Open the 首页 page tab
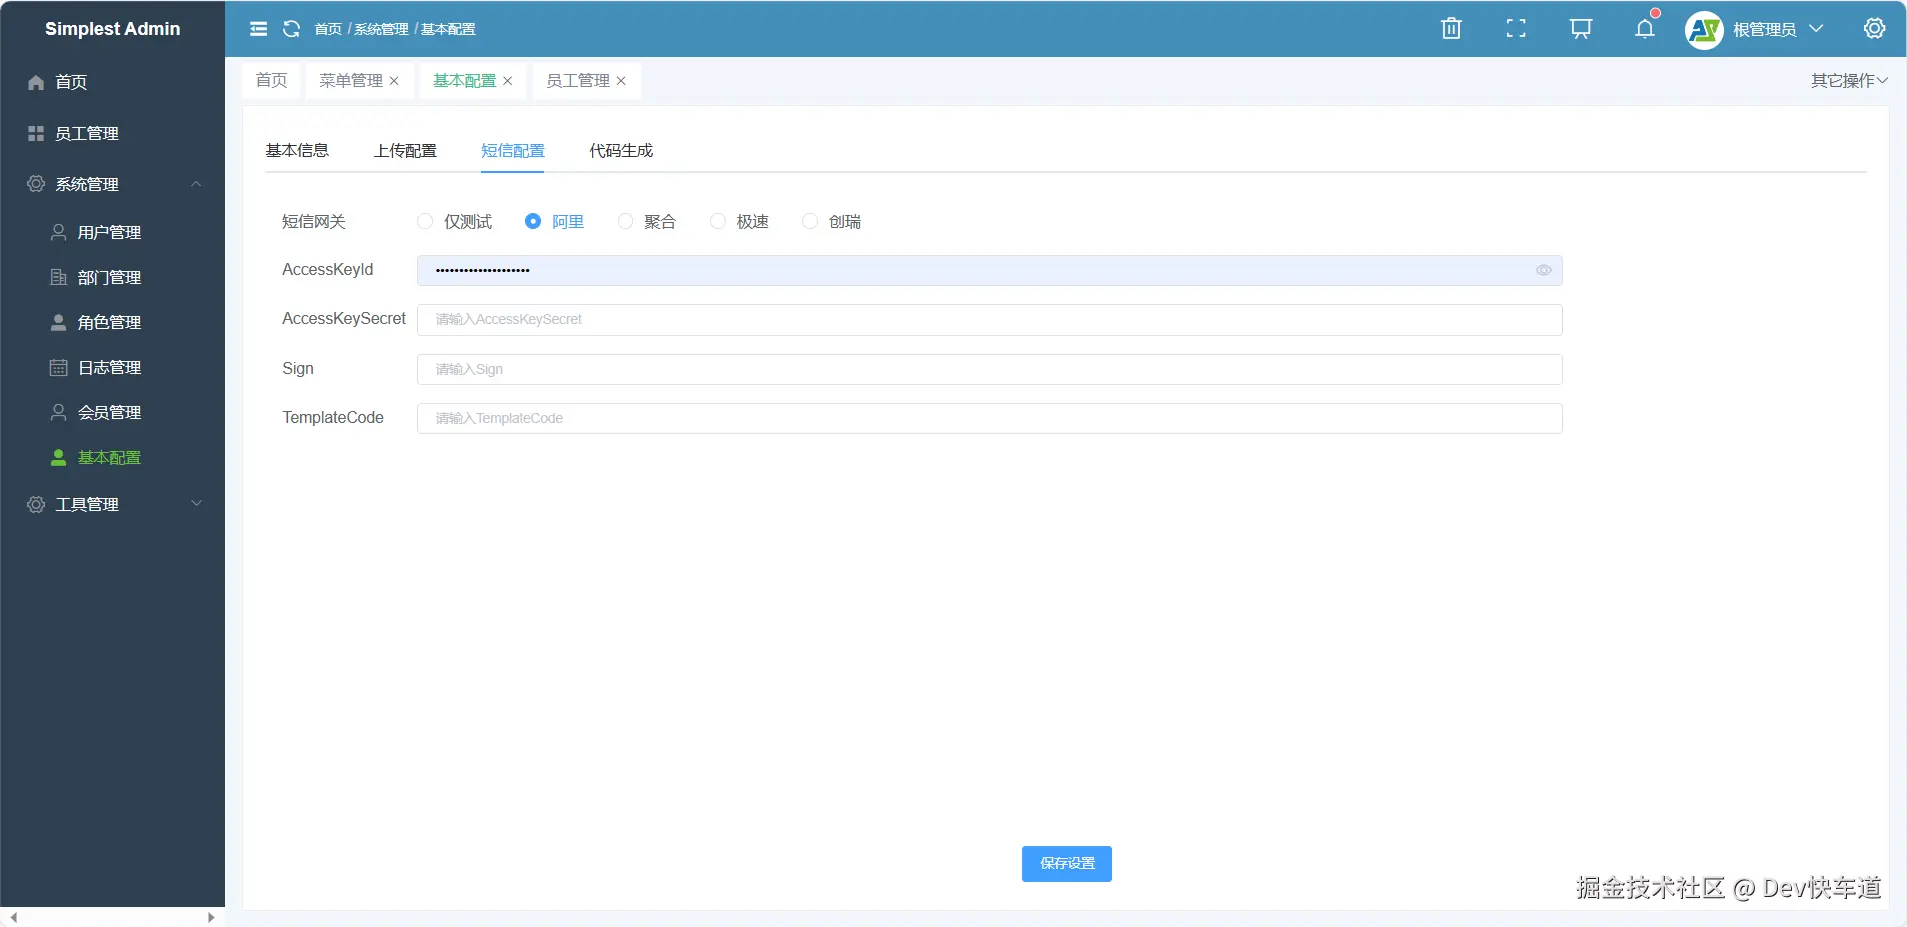This screenshot has width=1907, height=927. coord(271,81)
